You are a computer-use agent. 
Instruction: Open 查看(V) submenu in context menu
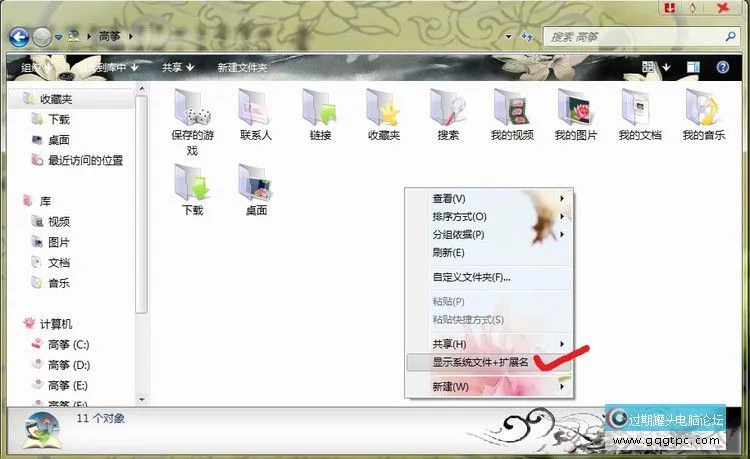coord(489,198)
